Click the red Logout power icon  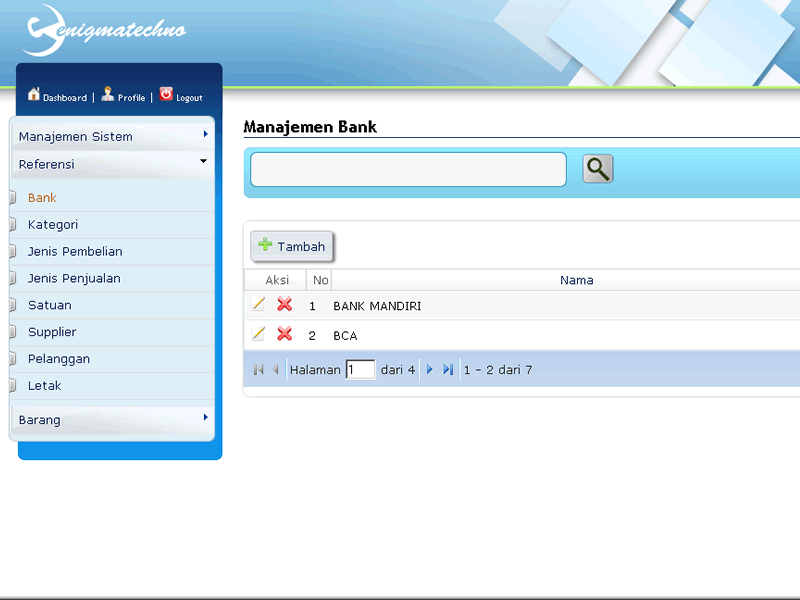(x=166, y=94)
